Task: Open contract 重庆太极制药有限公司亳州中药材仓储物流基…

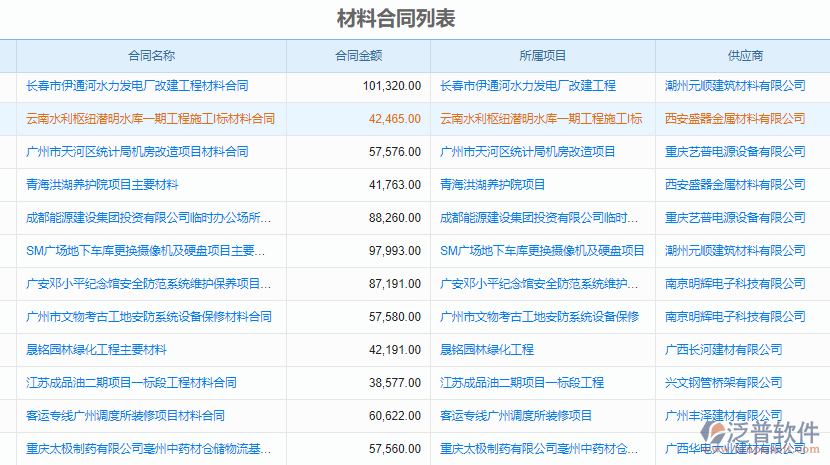Action: point(148,449)
